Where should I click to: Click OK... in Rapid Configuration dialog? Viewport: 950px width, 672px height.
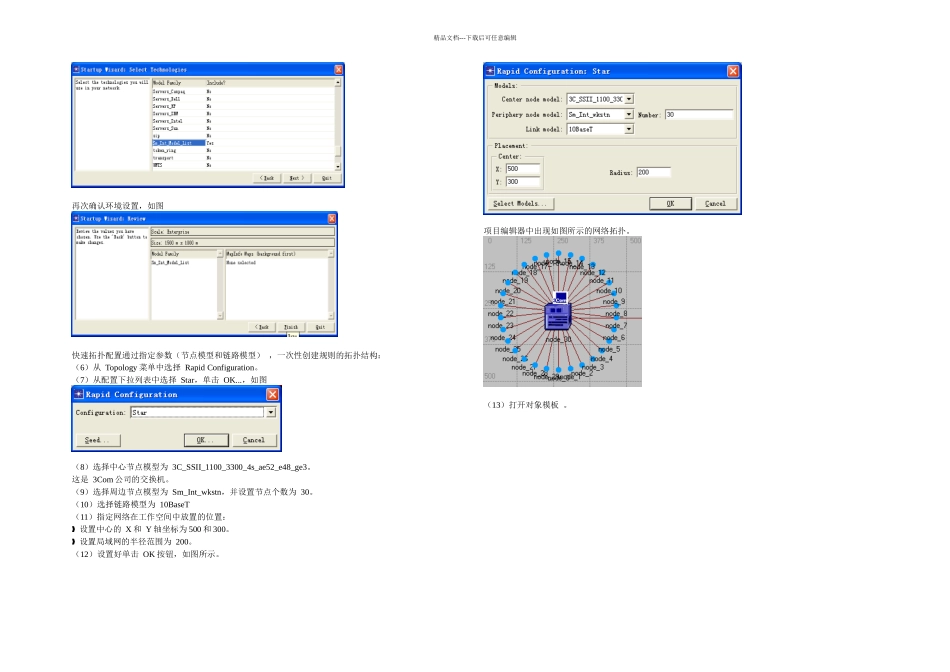click(206, 440)
